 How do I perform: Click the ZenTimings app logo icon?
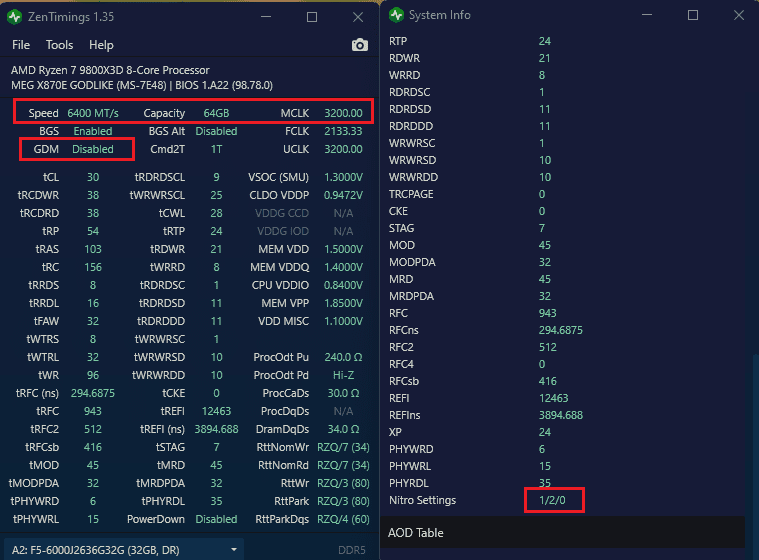click(15, 17)
